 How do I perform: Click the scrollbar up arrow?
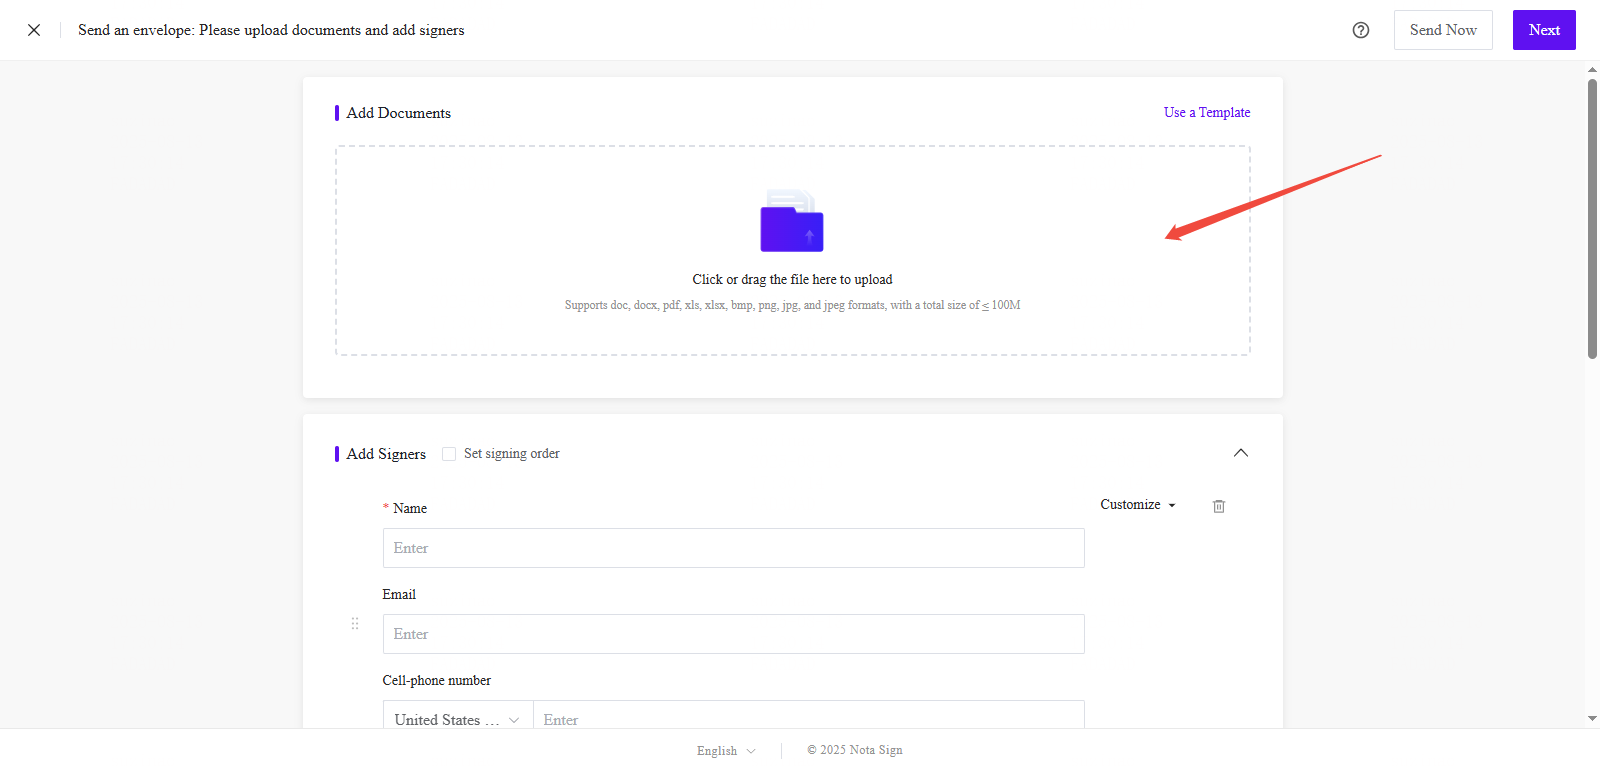1592,70
